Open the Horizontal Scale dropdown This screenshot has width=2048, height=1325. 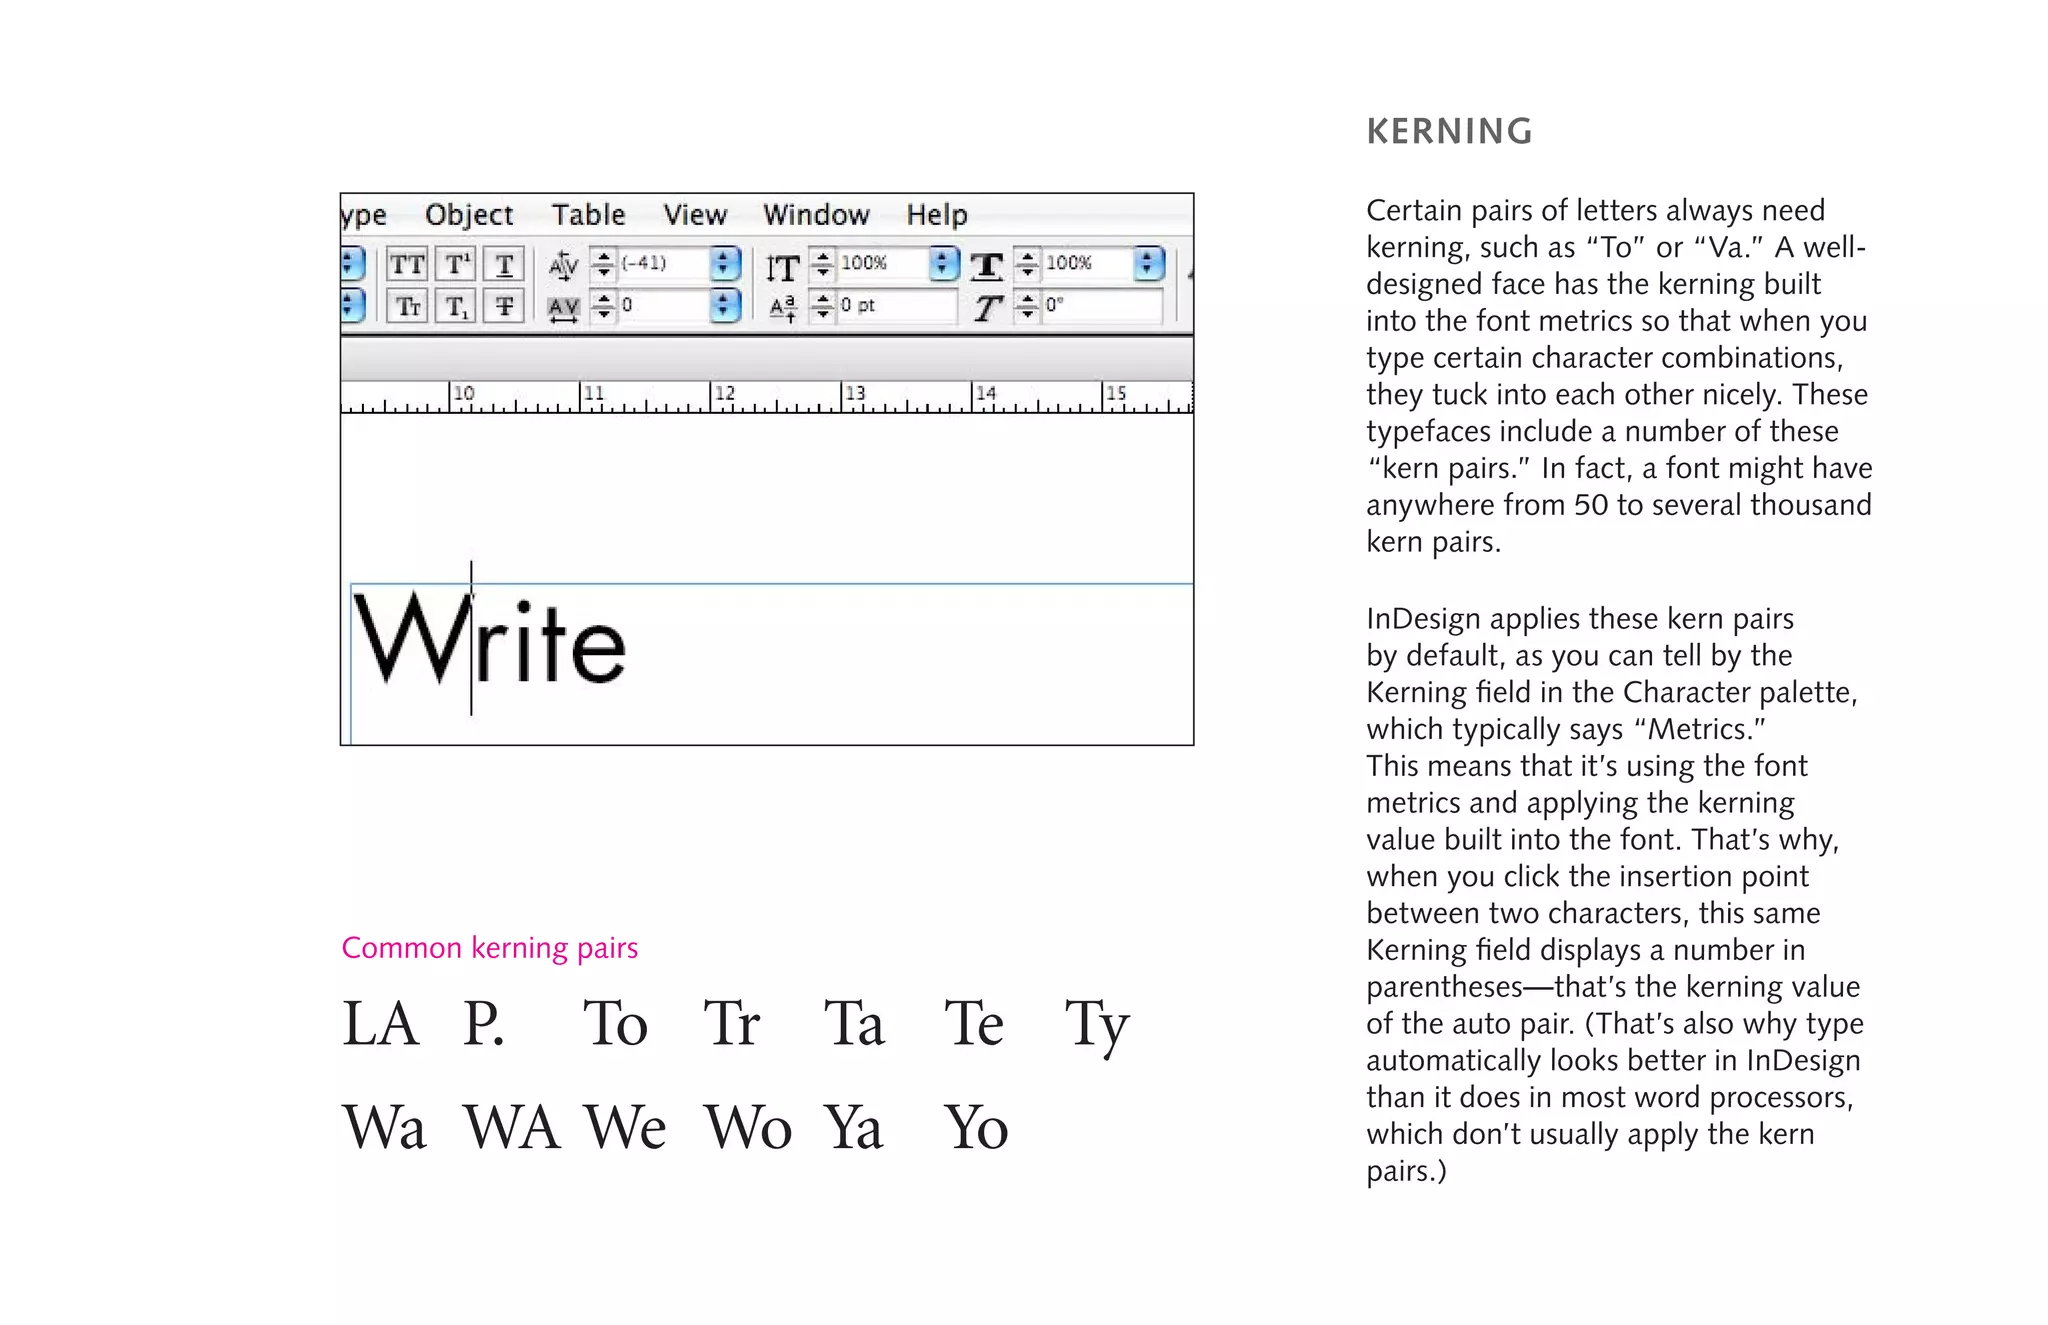(1150, 264)
